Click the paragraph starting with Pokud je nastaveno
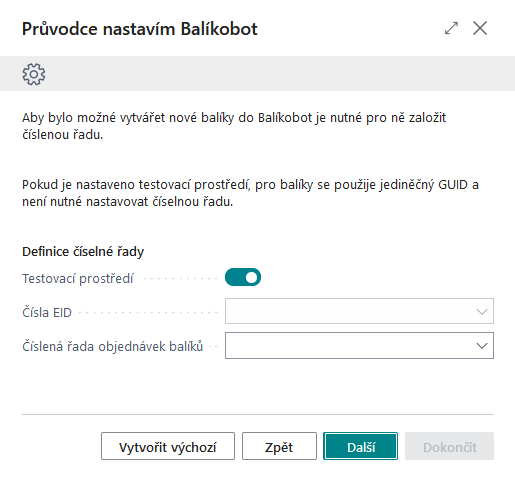 (250, 193)
